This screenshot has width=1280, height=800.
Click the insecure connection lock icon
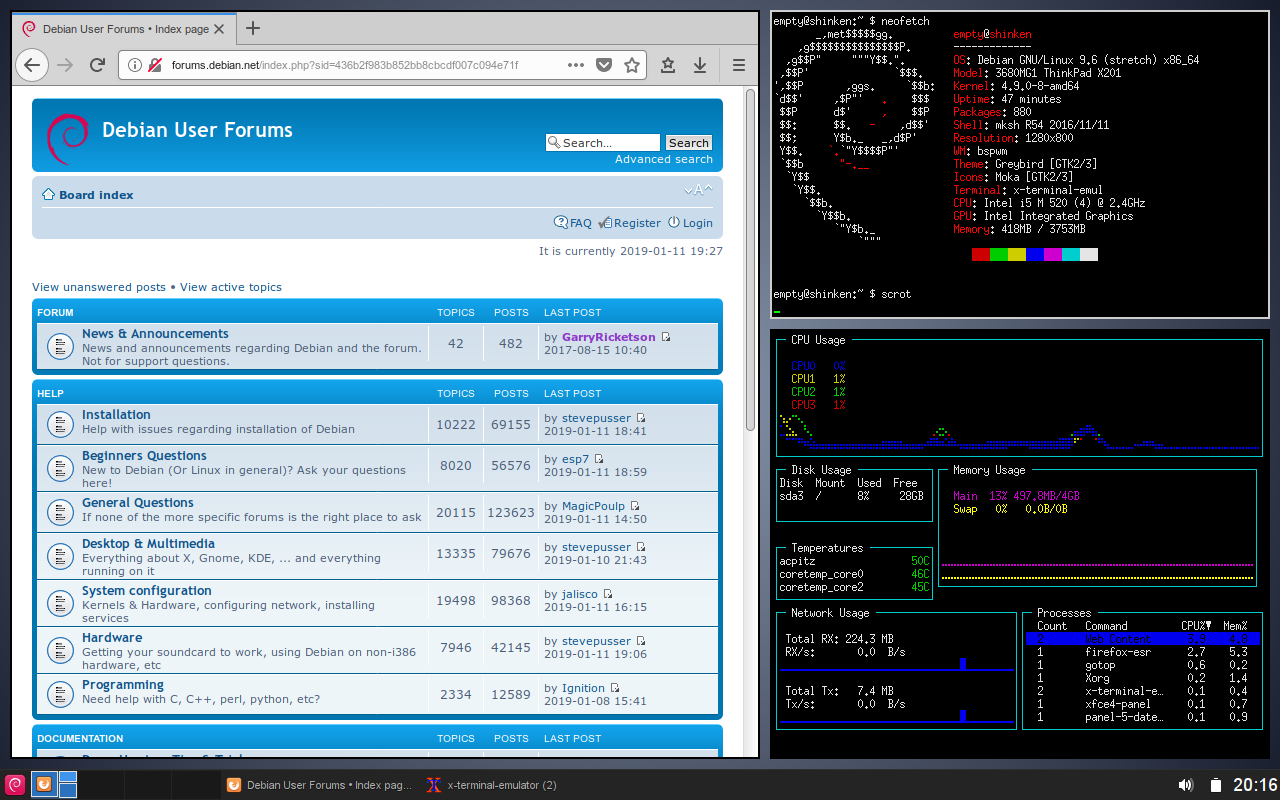tap(155, 65)
